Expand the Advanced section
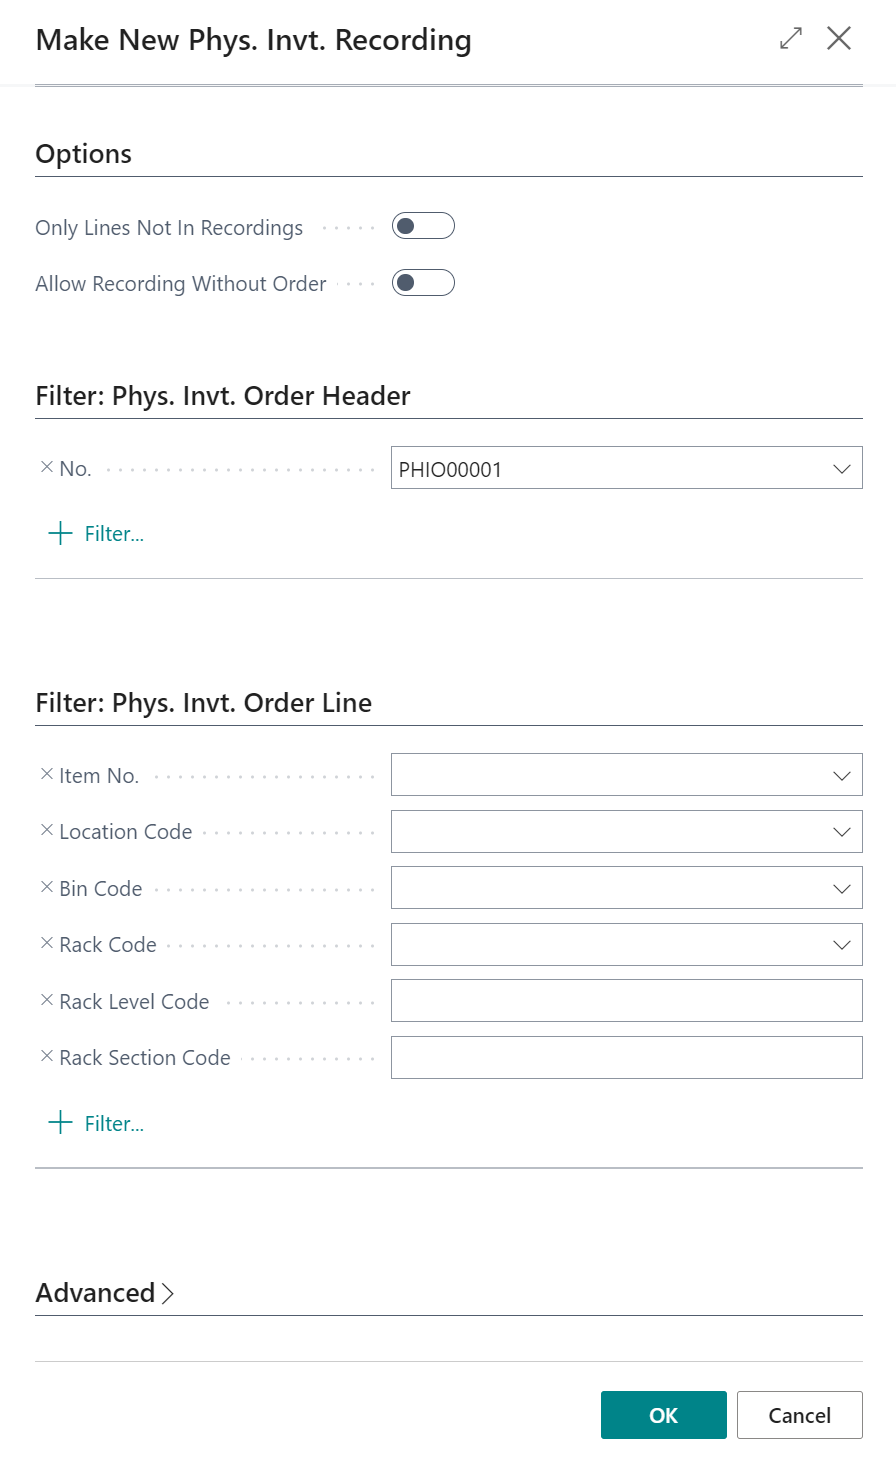The height and width of the screenshot is (1469, 896). (105, 1292)
